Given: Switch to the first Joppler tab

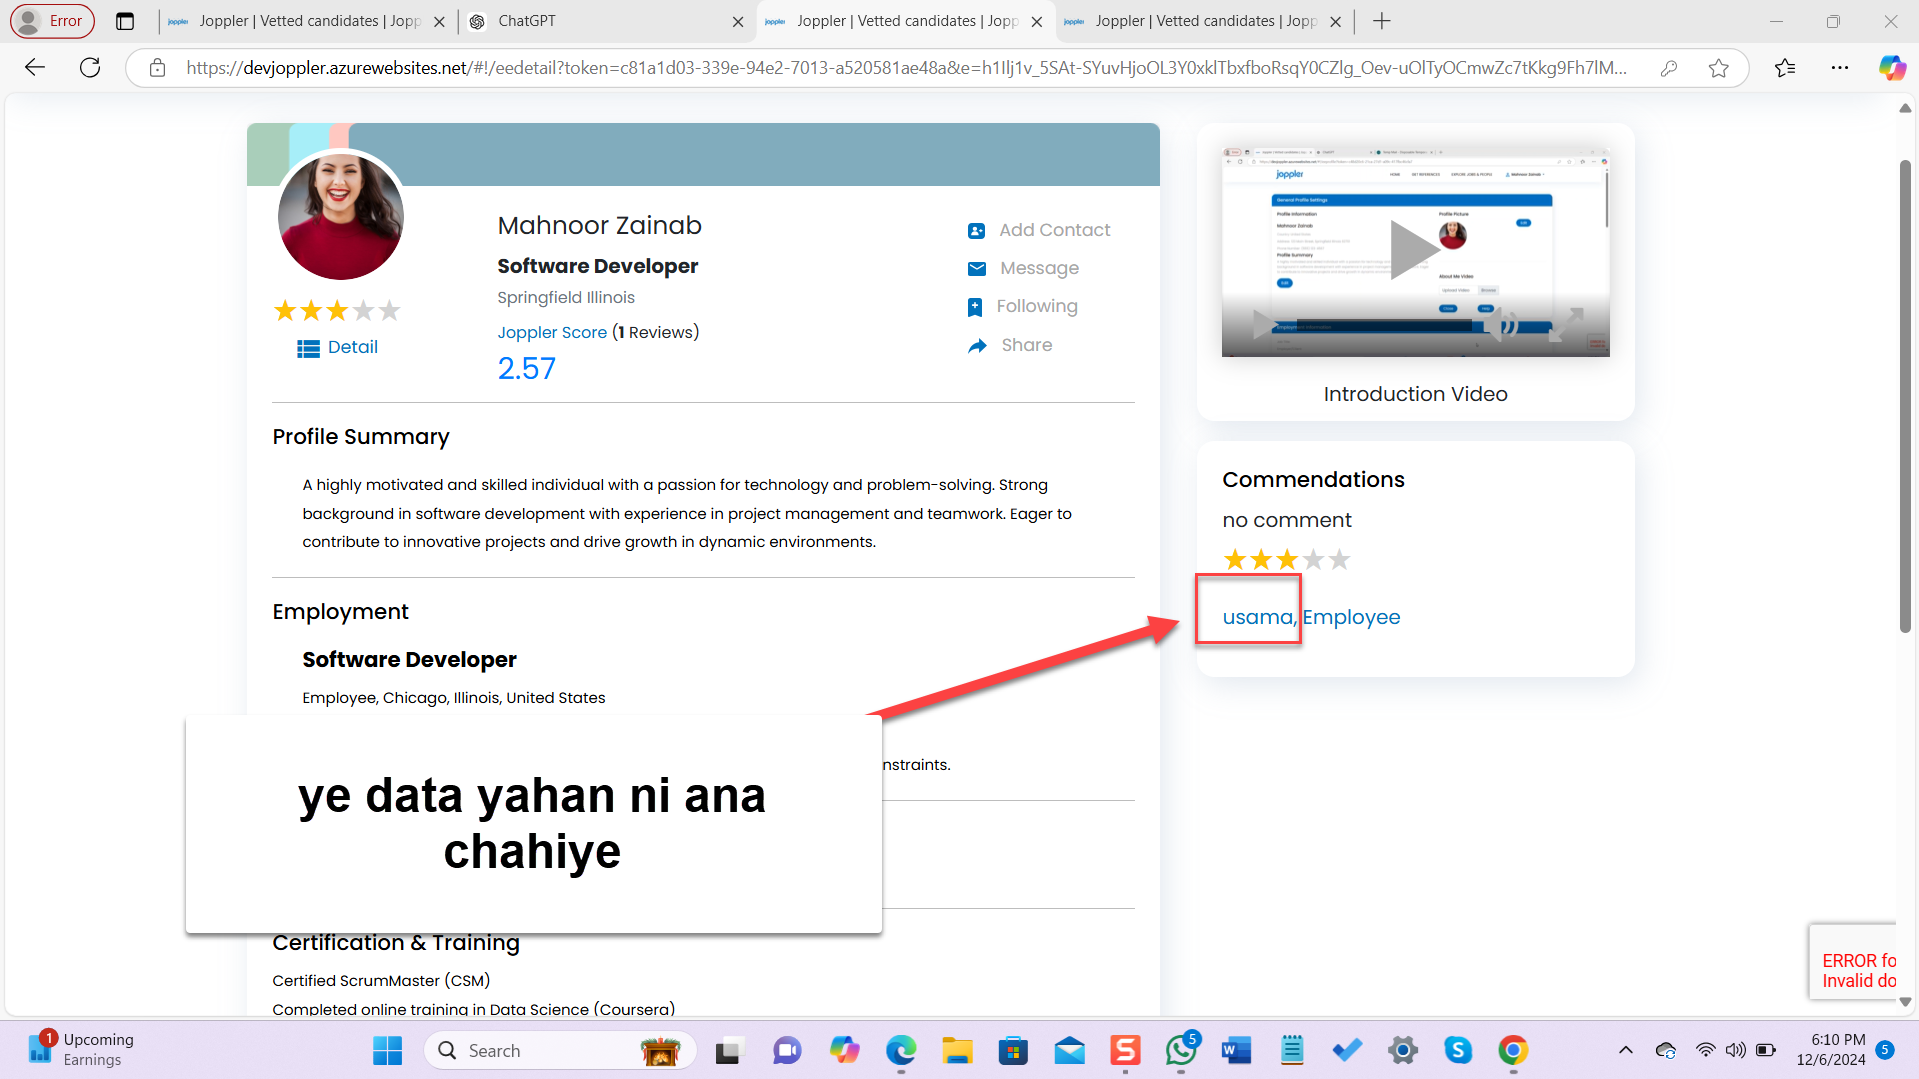Looking at the screenshot, I should point(306,21).
